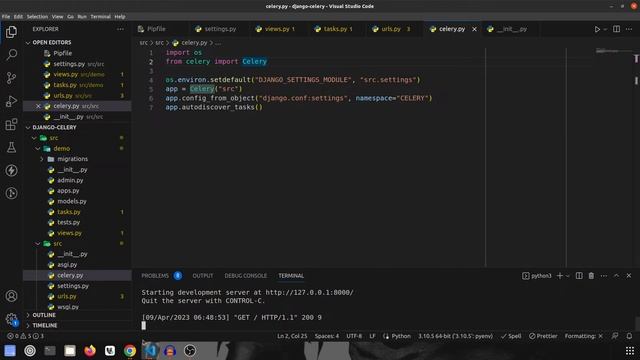Image resolution: width=640 pixels, height=360 pixels.
Task: Close the celery.py editor tab
Action: tap(474, 29)
